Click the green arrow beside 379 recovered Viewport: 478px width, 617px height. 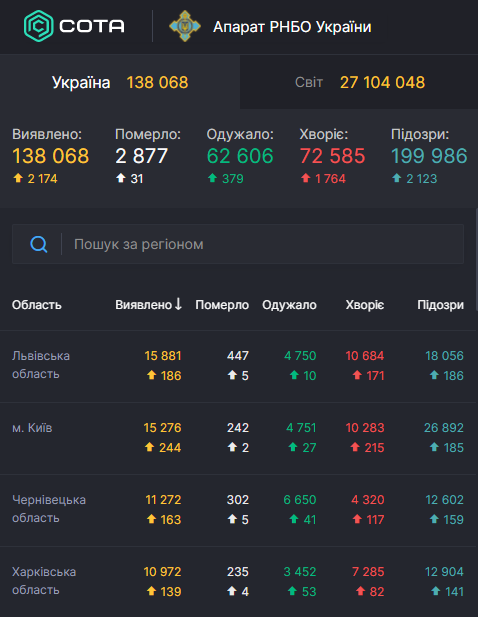point(212,178)
